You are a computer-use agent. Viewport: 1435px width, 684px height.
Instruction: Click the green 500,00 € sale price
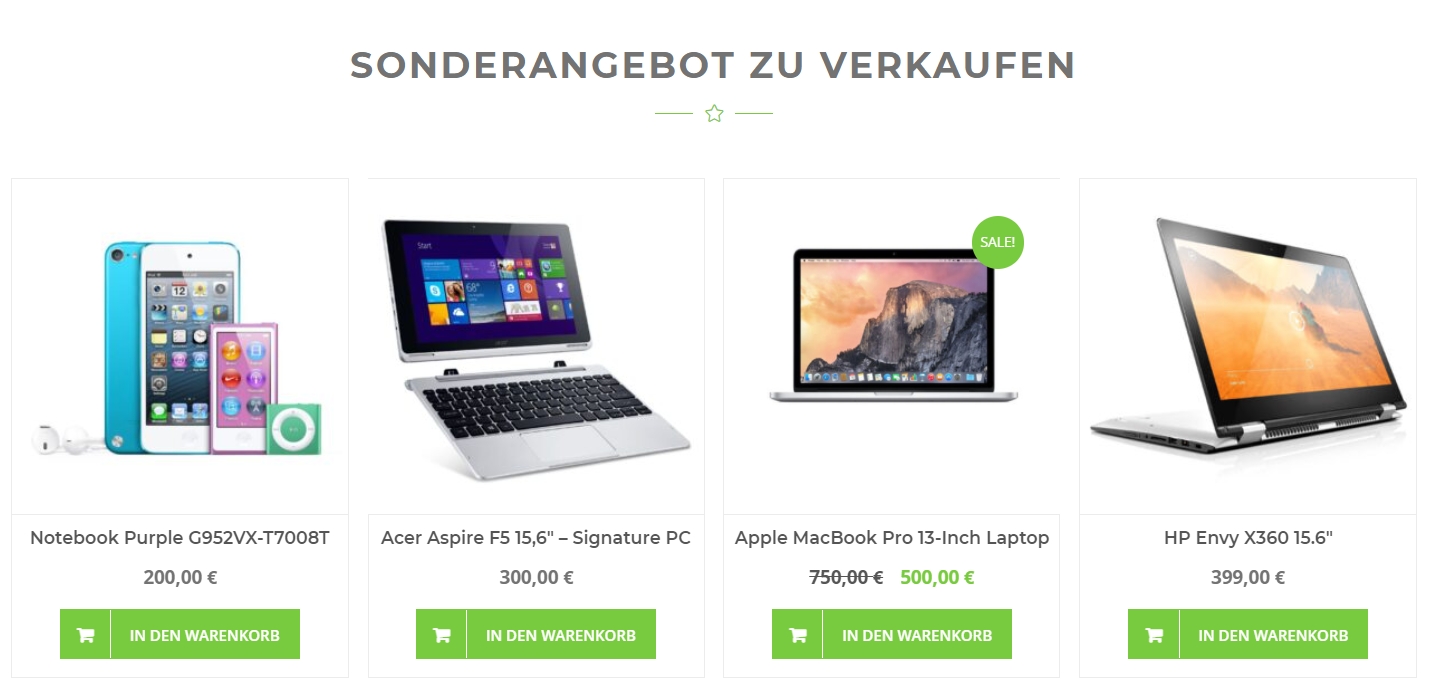(x=937, y=577)
